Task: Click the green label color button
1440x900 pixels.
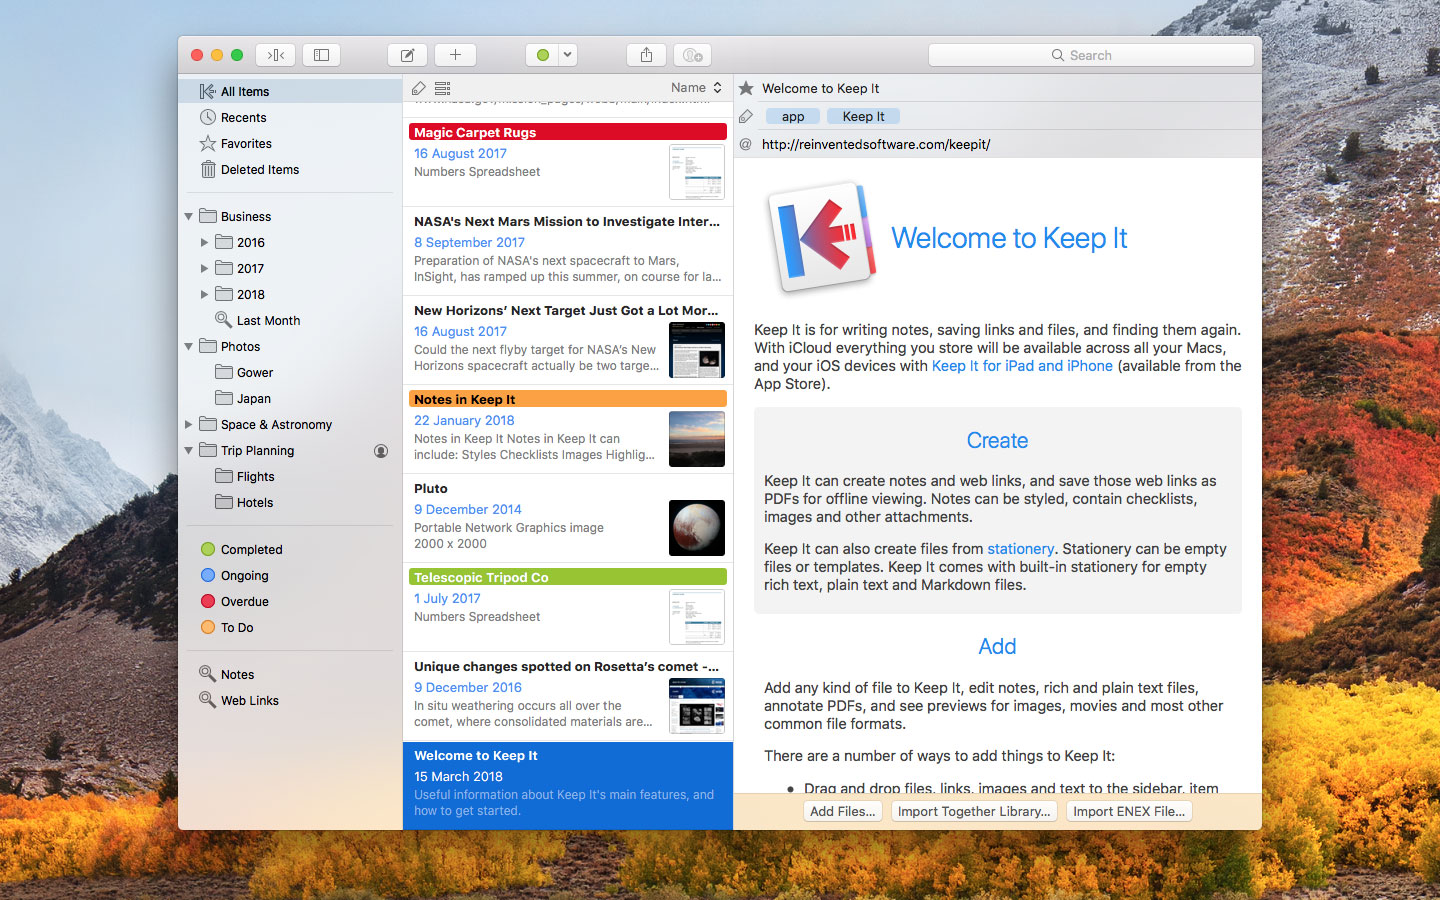Action: 542,55
